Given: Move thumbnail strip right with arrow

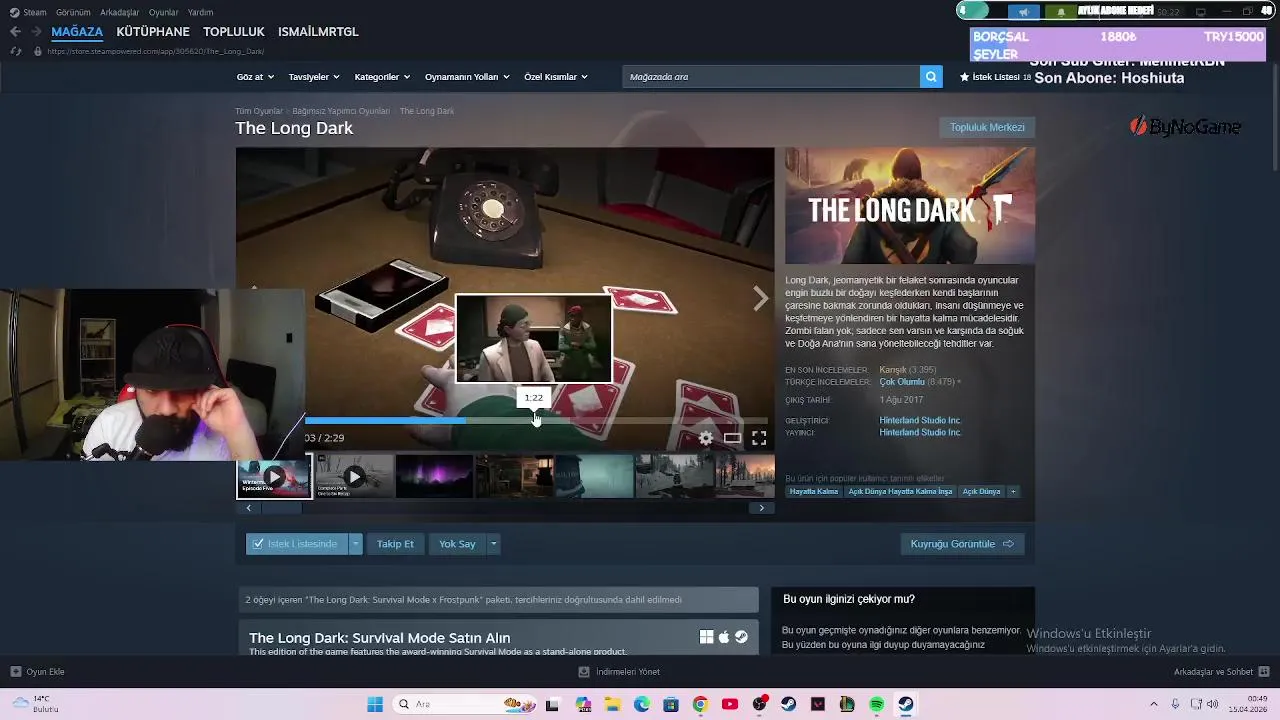Looking at the screenshot, I should click(762, 508).
